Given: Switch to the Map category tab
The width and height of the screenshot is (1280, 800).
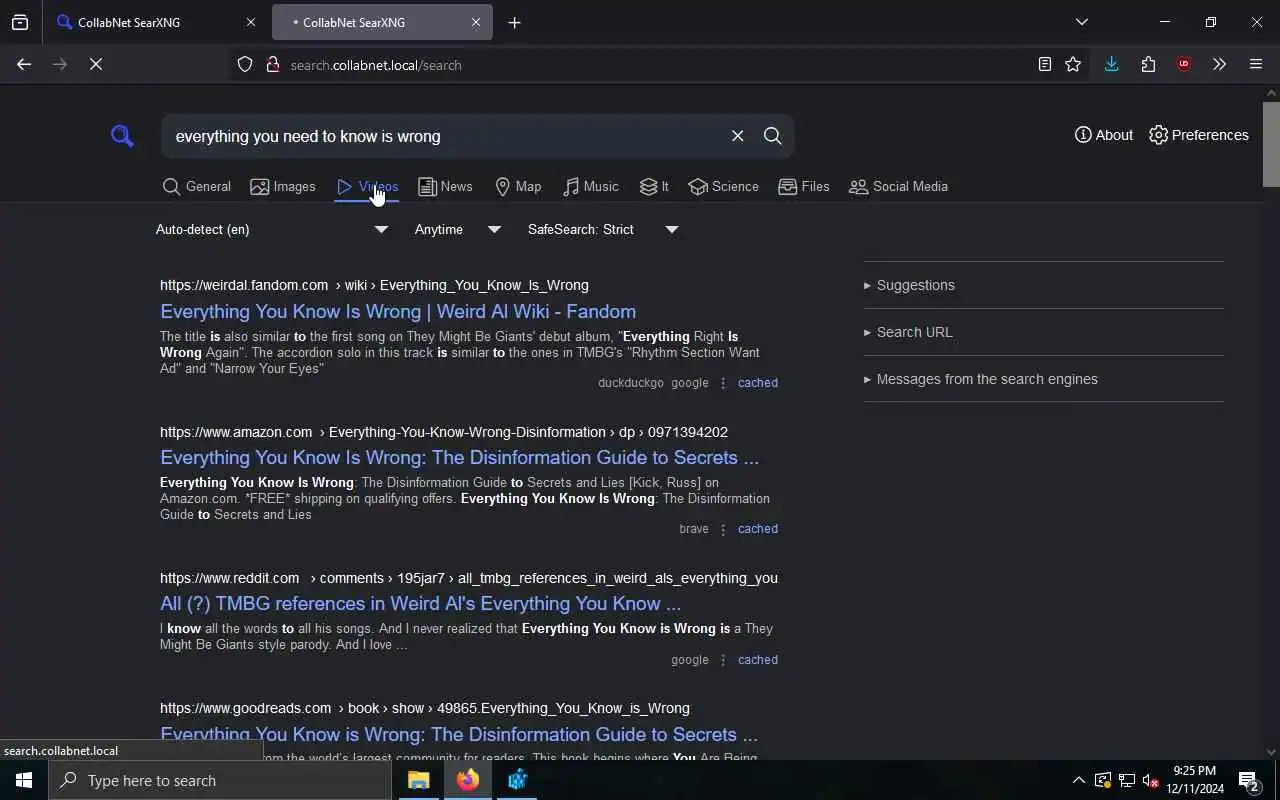Looking at the screenshot, I should 518,187.
